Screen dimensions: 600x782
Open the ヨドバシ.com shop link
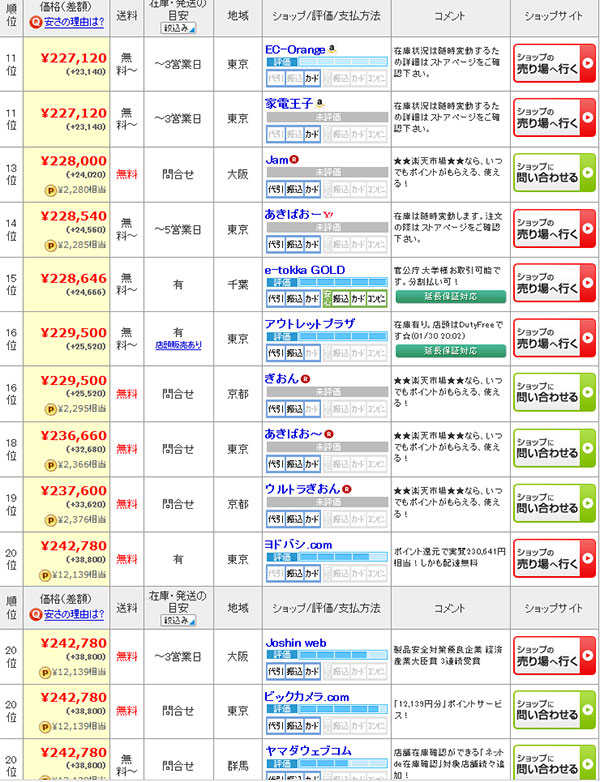[x=299, y=545]
